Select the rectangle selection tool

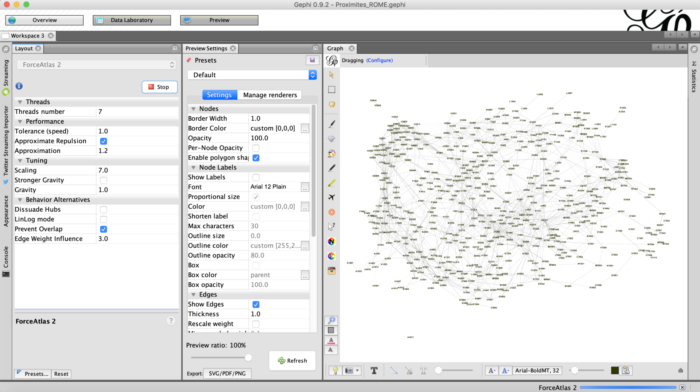coord(331,90)
